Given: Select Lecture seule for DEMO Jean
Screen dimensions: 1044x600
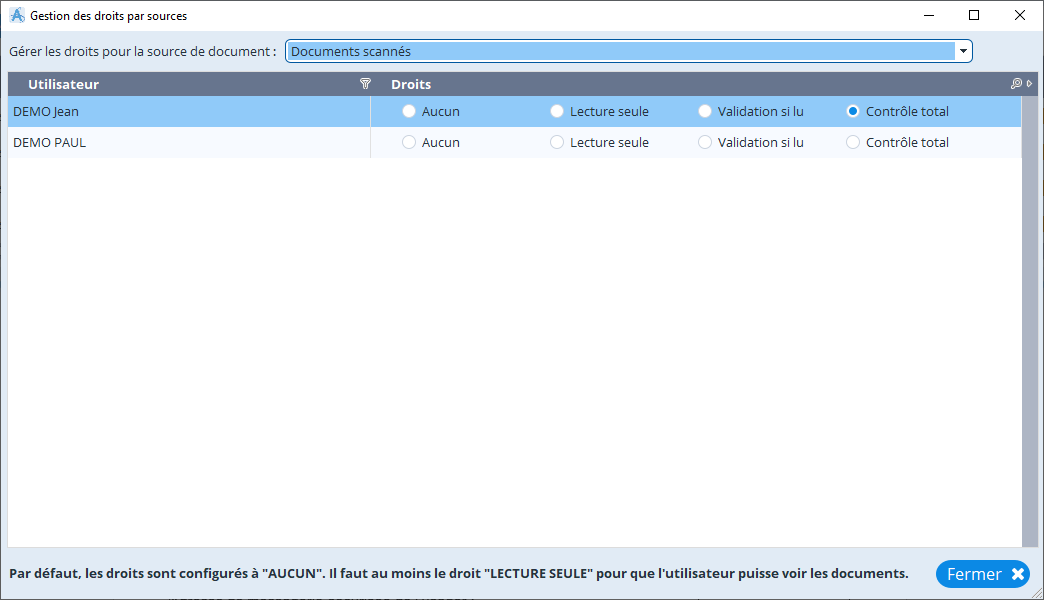Looking at the screenshot, I should [x=557, y=112].
